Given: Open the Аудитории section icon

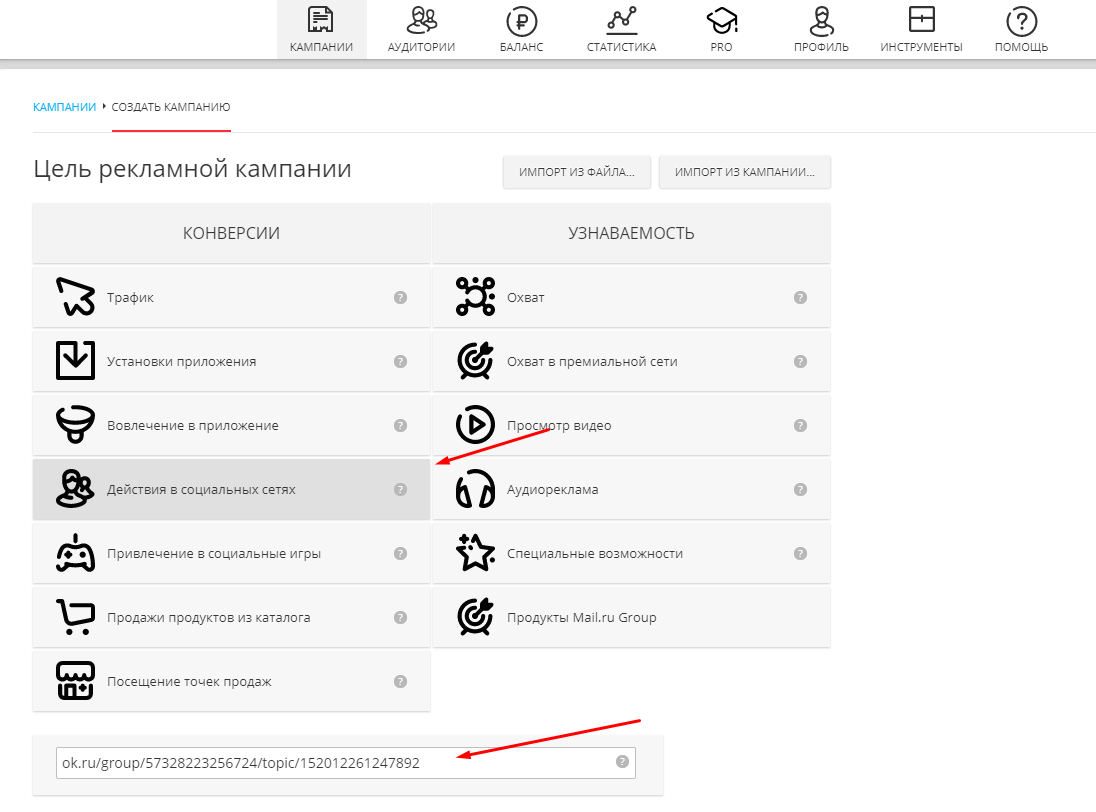Looking at the screenshot, I should tap(421, 20).
